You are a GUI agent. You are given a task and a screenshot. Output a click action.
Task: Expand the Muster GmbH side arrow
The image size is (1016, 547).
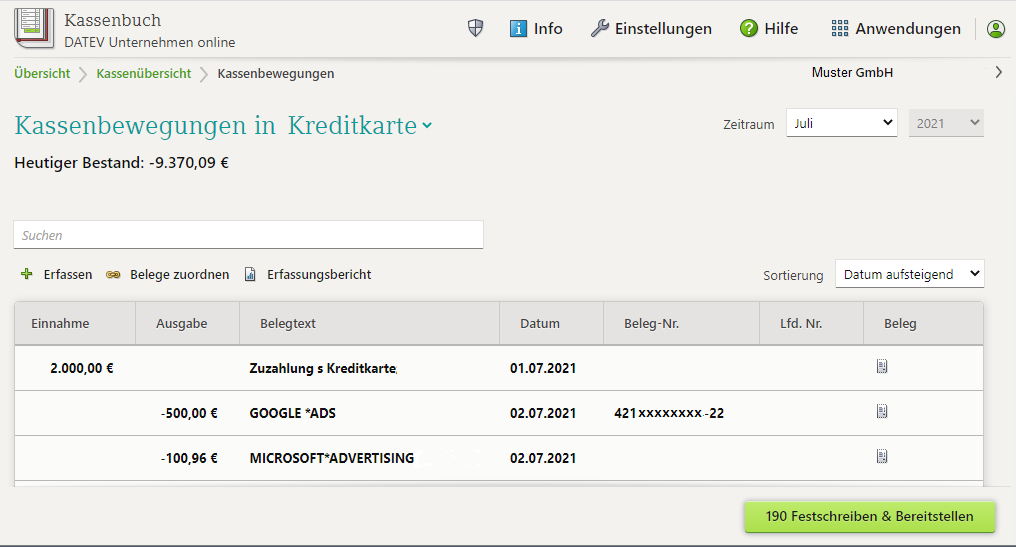[x=998, y=72]
